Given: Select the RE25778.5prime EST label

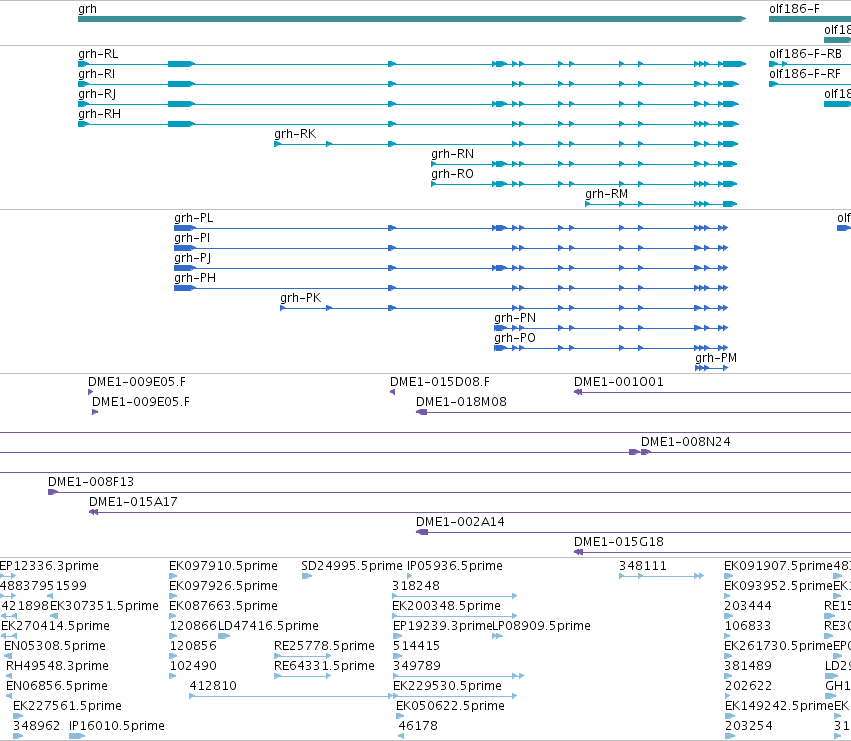Looking at the screenshot, I should pyautogui.click(x=325, y=647).
